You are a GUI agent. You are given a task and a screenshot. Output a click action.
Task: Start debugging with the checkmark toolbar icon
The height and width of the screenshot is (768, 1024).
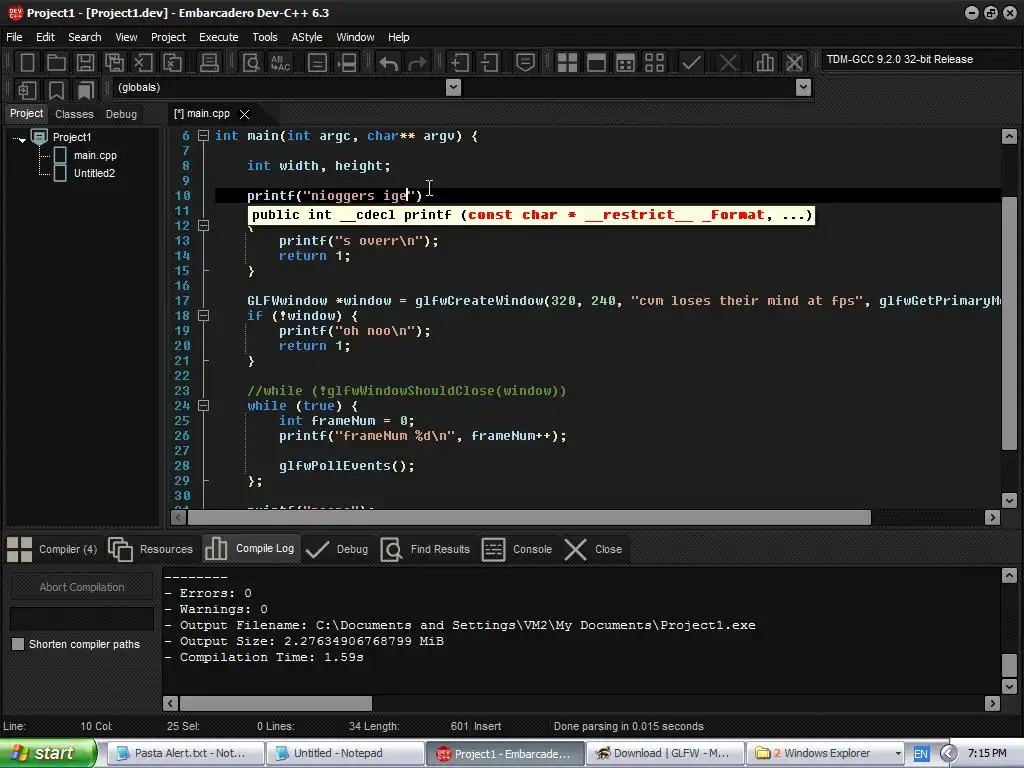pos(691,63)
